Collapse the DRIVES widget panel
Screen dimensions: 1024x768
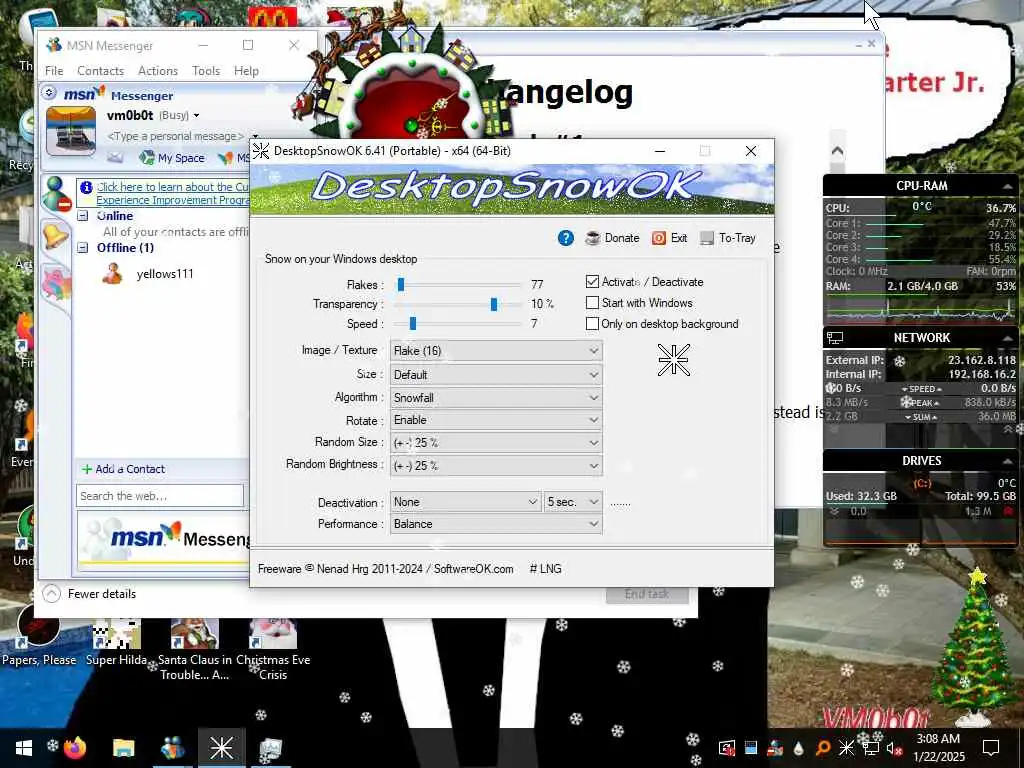[1007, 461]
